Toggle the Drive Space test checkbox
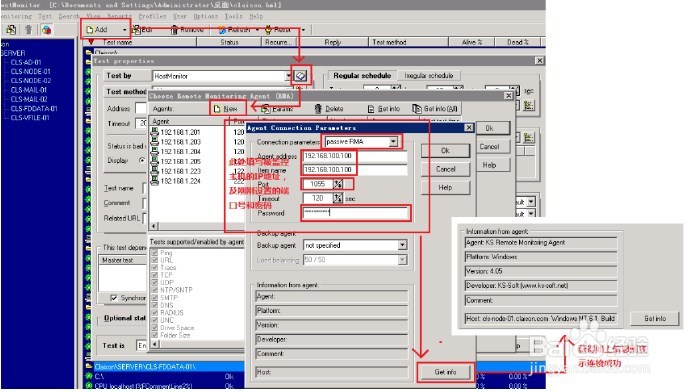The height and width of the screenshot is (392, 690). click(x=154, y=328)
